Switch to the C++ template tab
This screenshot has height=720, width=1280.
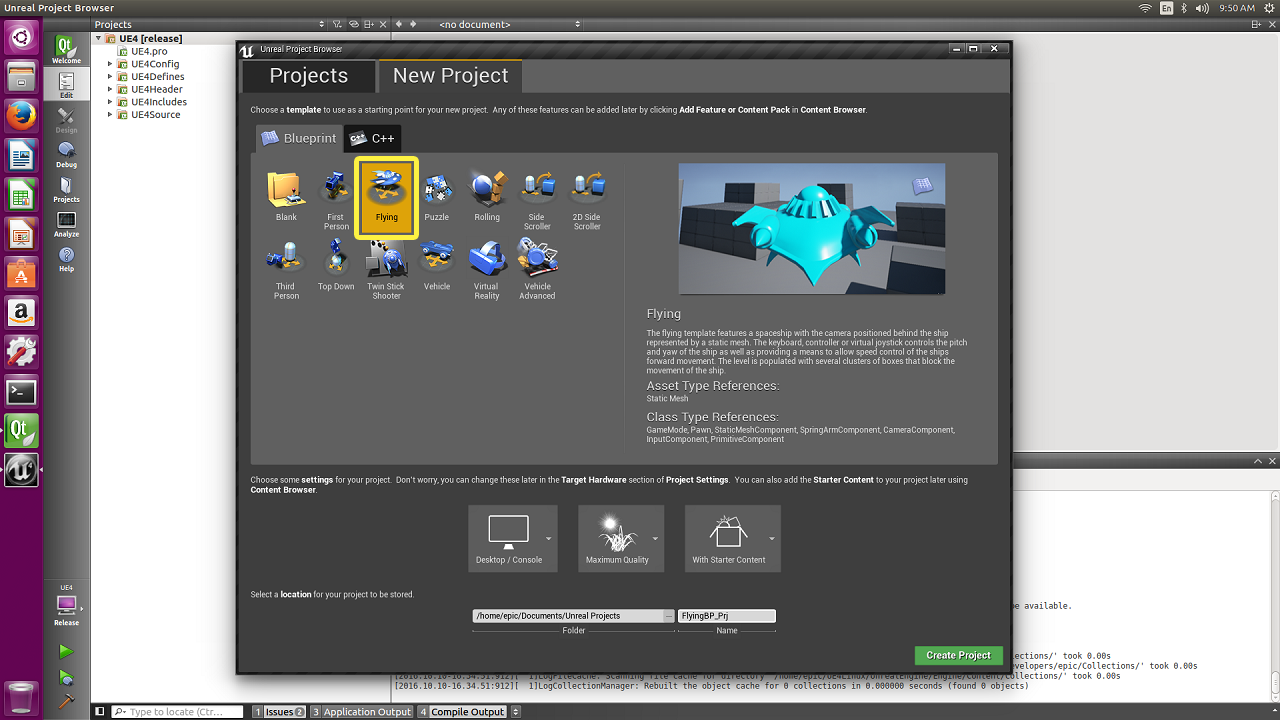pyautogui.click(x=372, y=139)
